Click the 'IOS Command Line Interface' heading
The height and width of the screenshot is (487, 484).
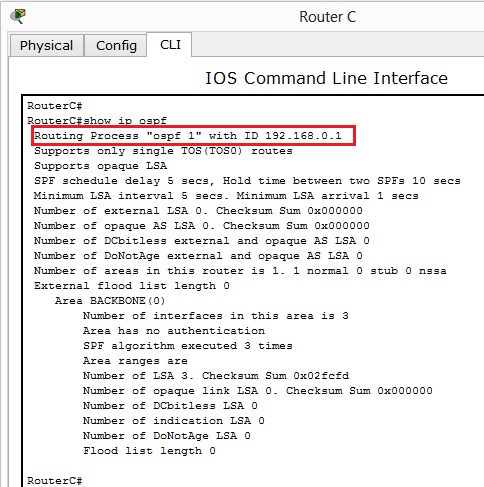tap(326, 78)
